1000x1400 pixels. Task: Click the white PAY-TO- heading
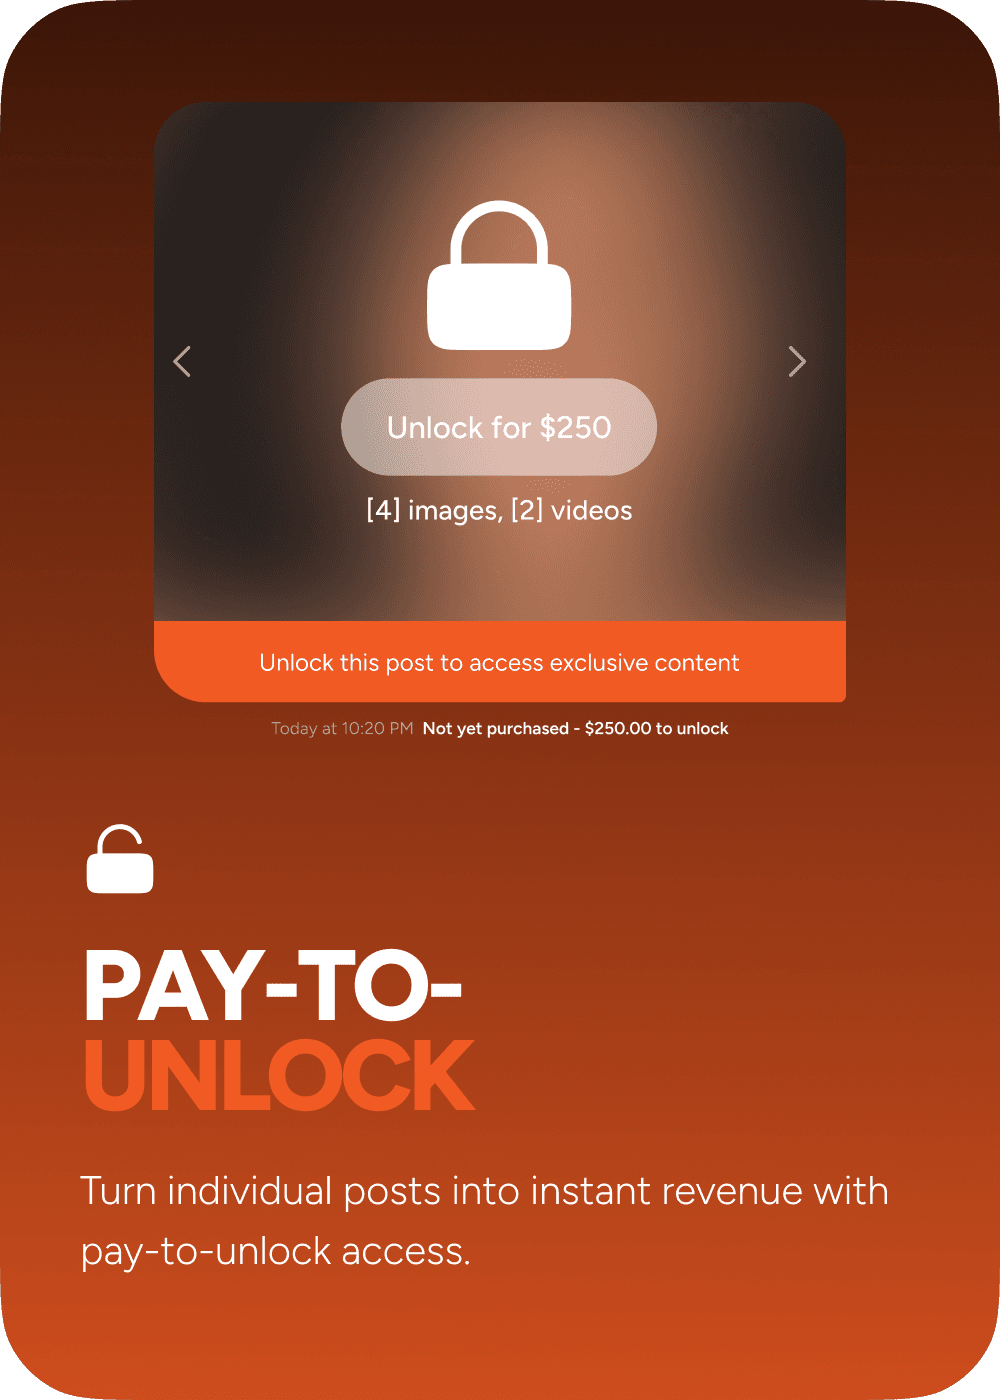(x=272, y=986)
